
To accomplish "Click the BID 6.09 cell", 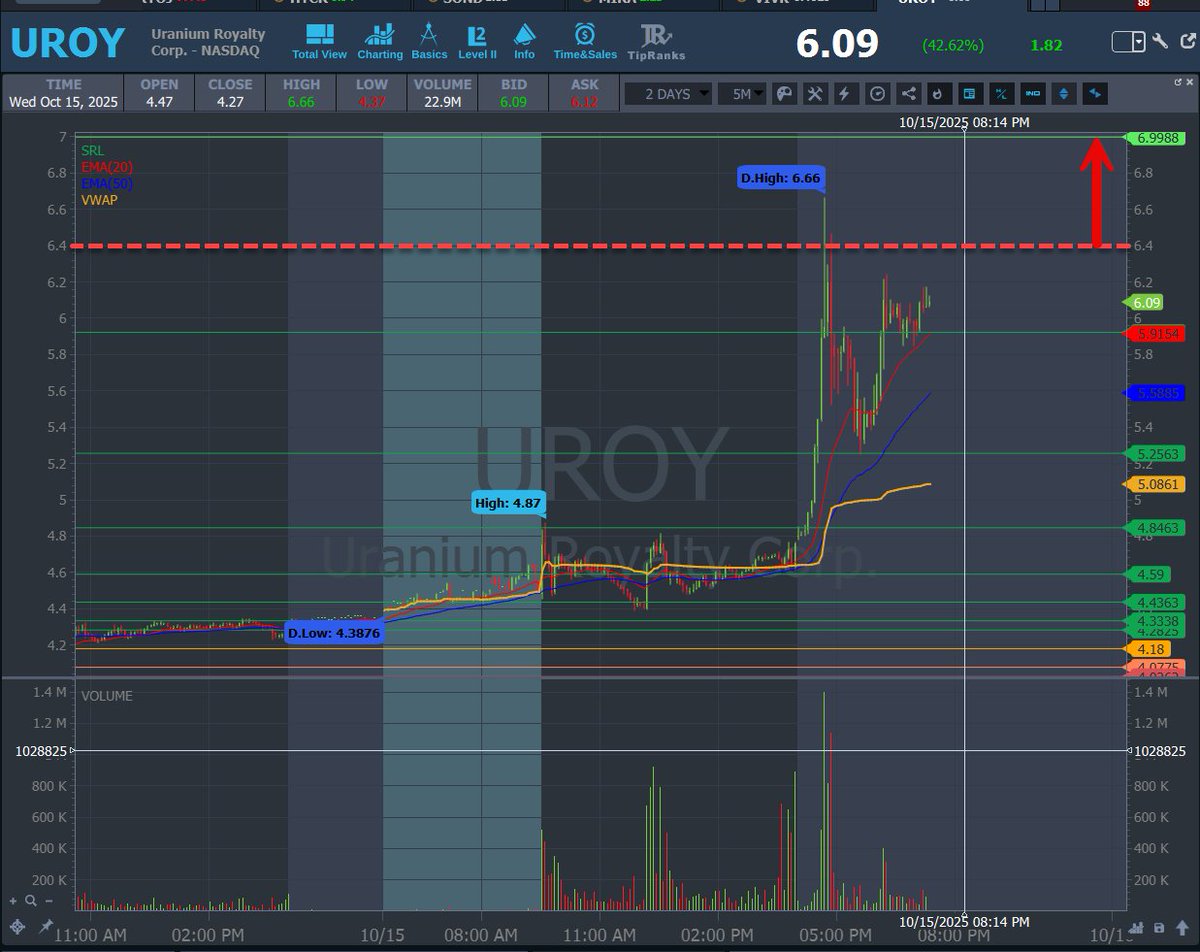I will pos(515,93).
